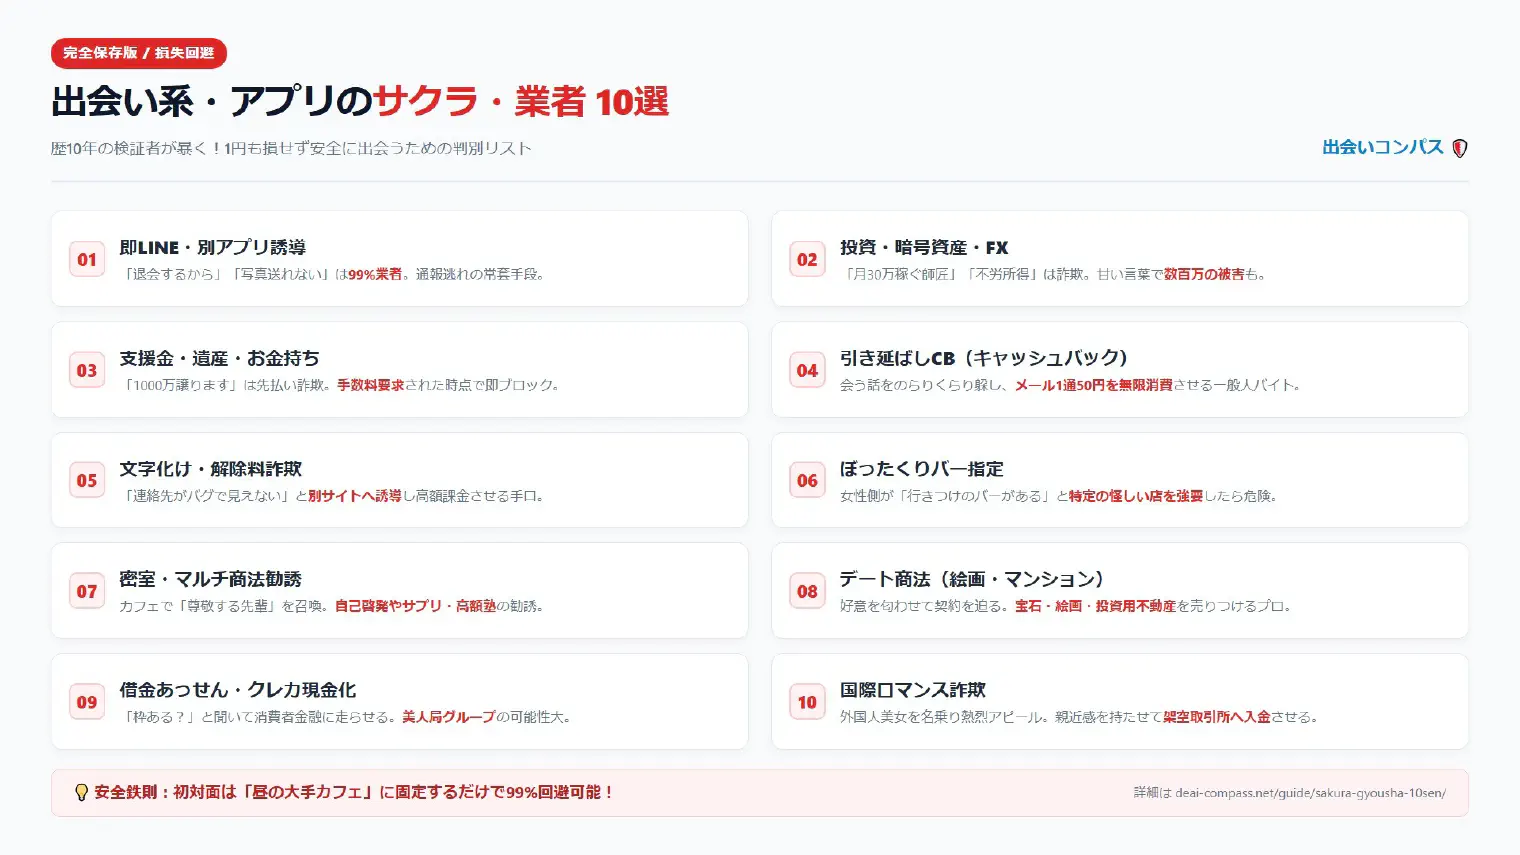
Task: Select the heading 引き延ばしCB（キャッシュバック）
Action: tap(983, 358)
